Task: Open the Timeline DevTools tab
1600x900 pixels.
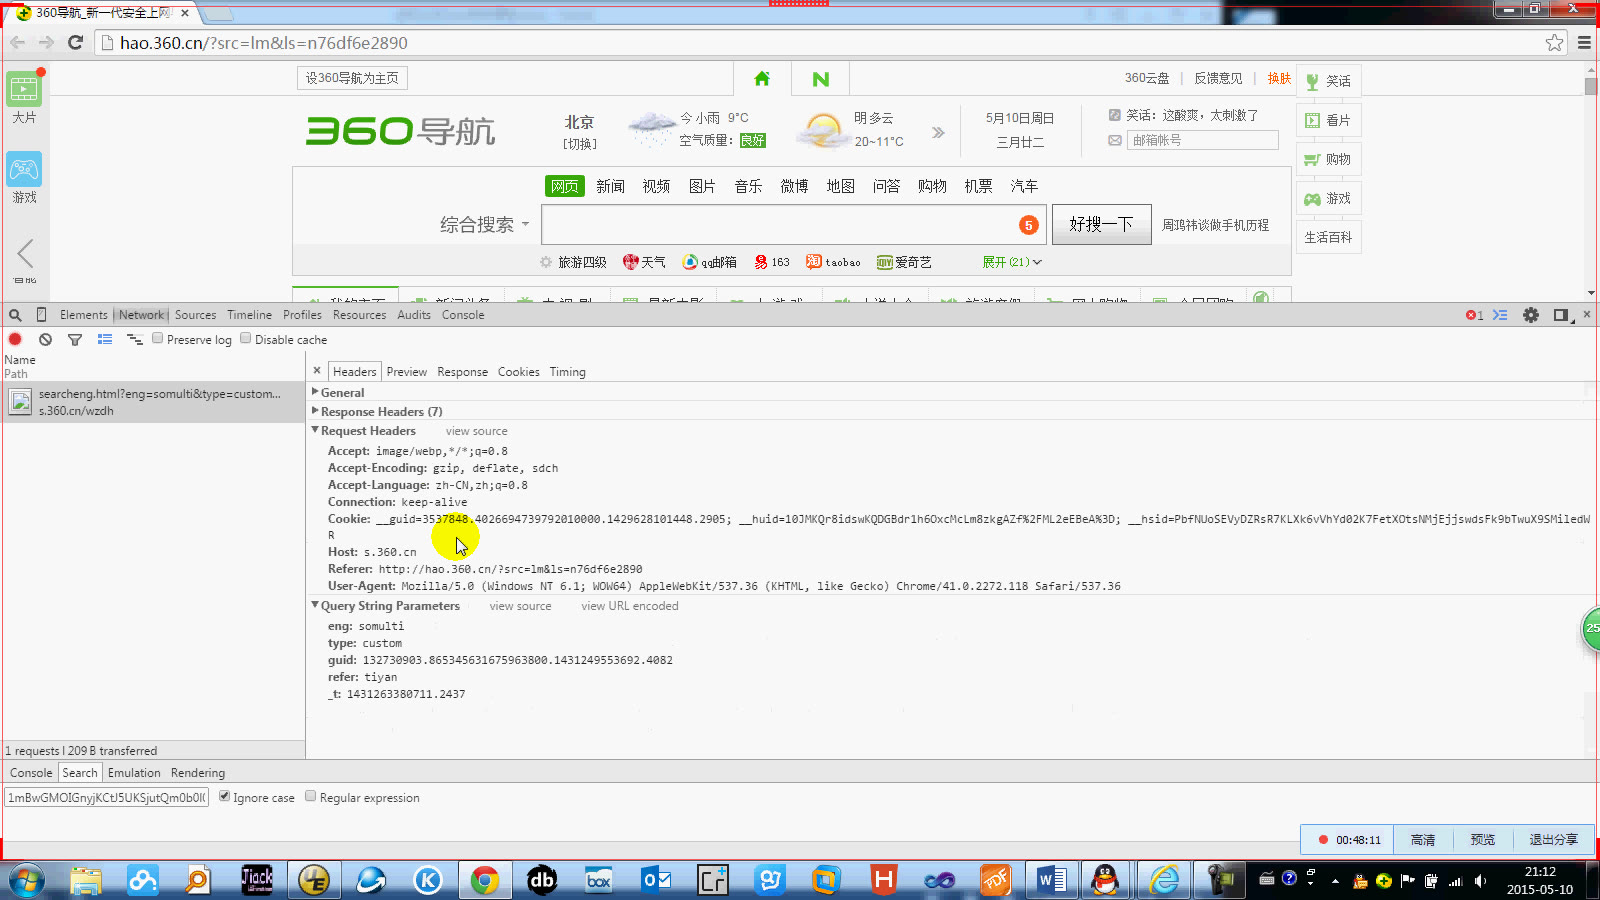Action: 249,315
